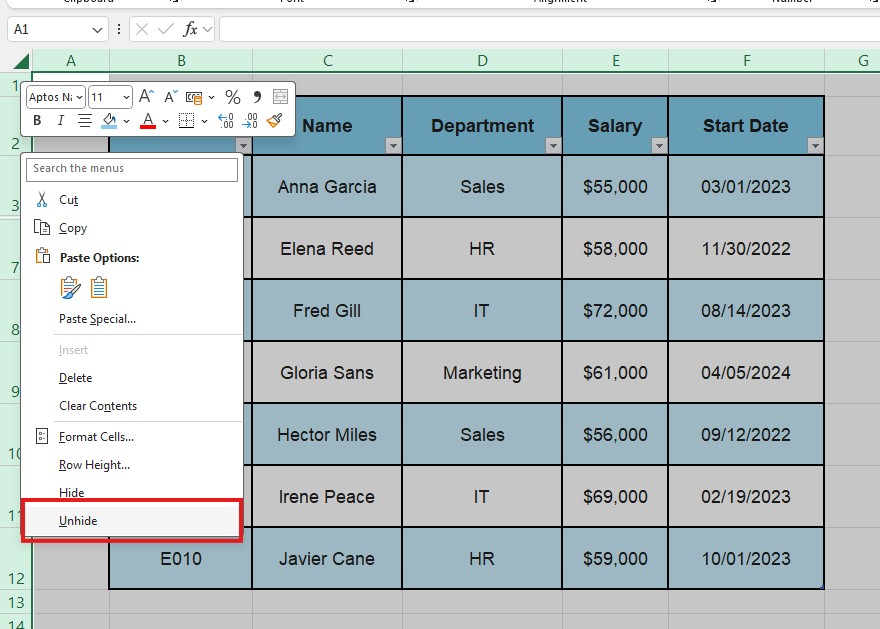Screen dimensions: 880x629
Task: Click the Search the menus field
Action: pyautogui.click(x=131, y=169)
